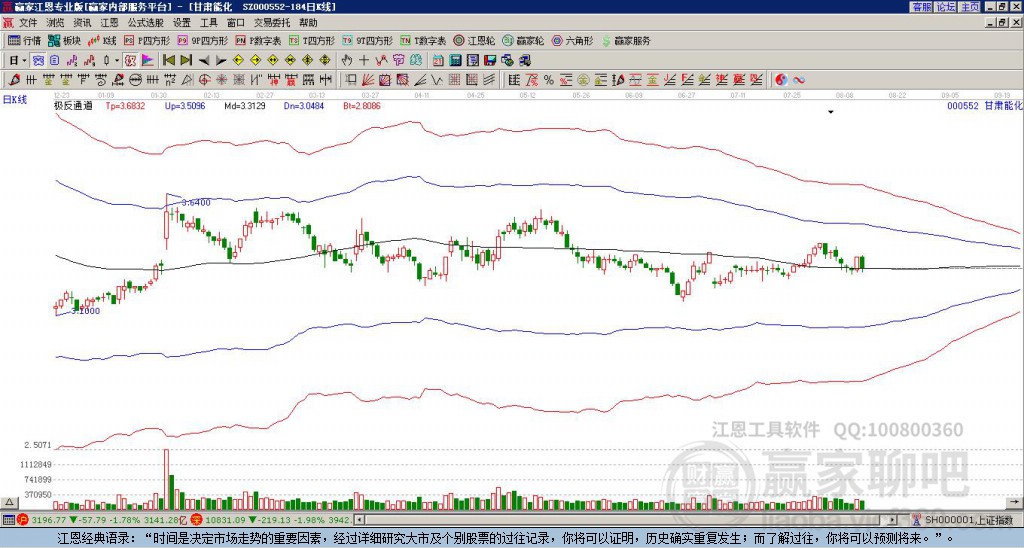
Task: Open the T数字表 tool
Action: pos(423,40)
